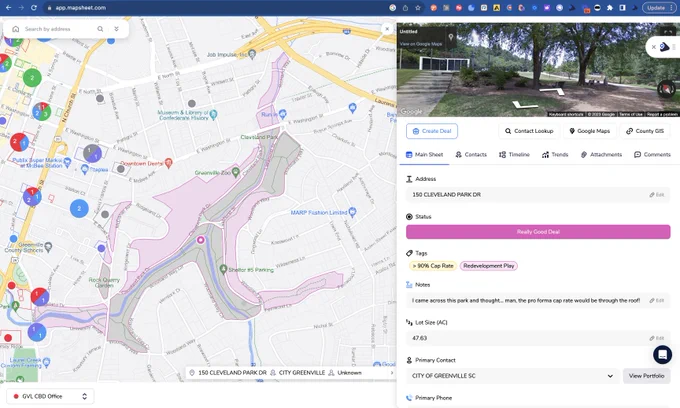Screen dimensions: 680x408
Task: Switch to the Main Sheet tab
Action: pos(425,154)
